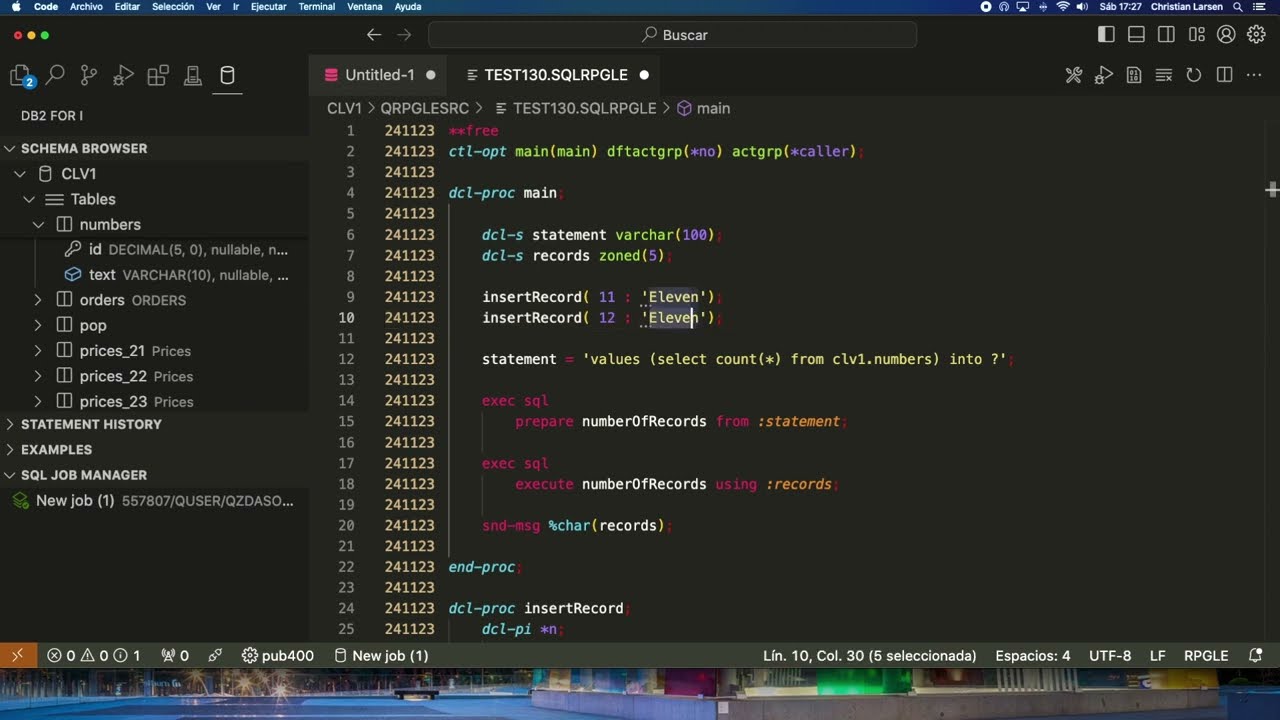Toggle the bottom panel layout icon
Screen dimensions: 1280x720
point(1136,35)
